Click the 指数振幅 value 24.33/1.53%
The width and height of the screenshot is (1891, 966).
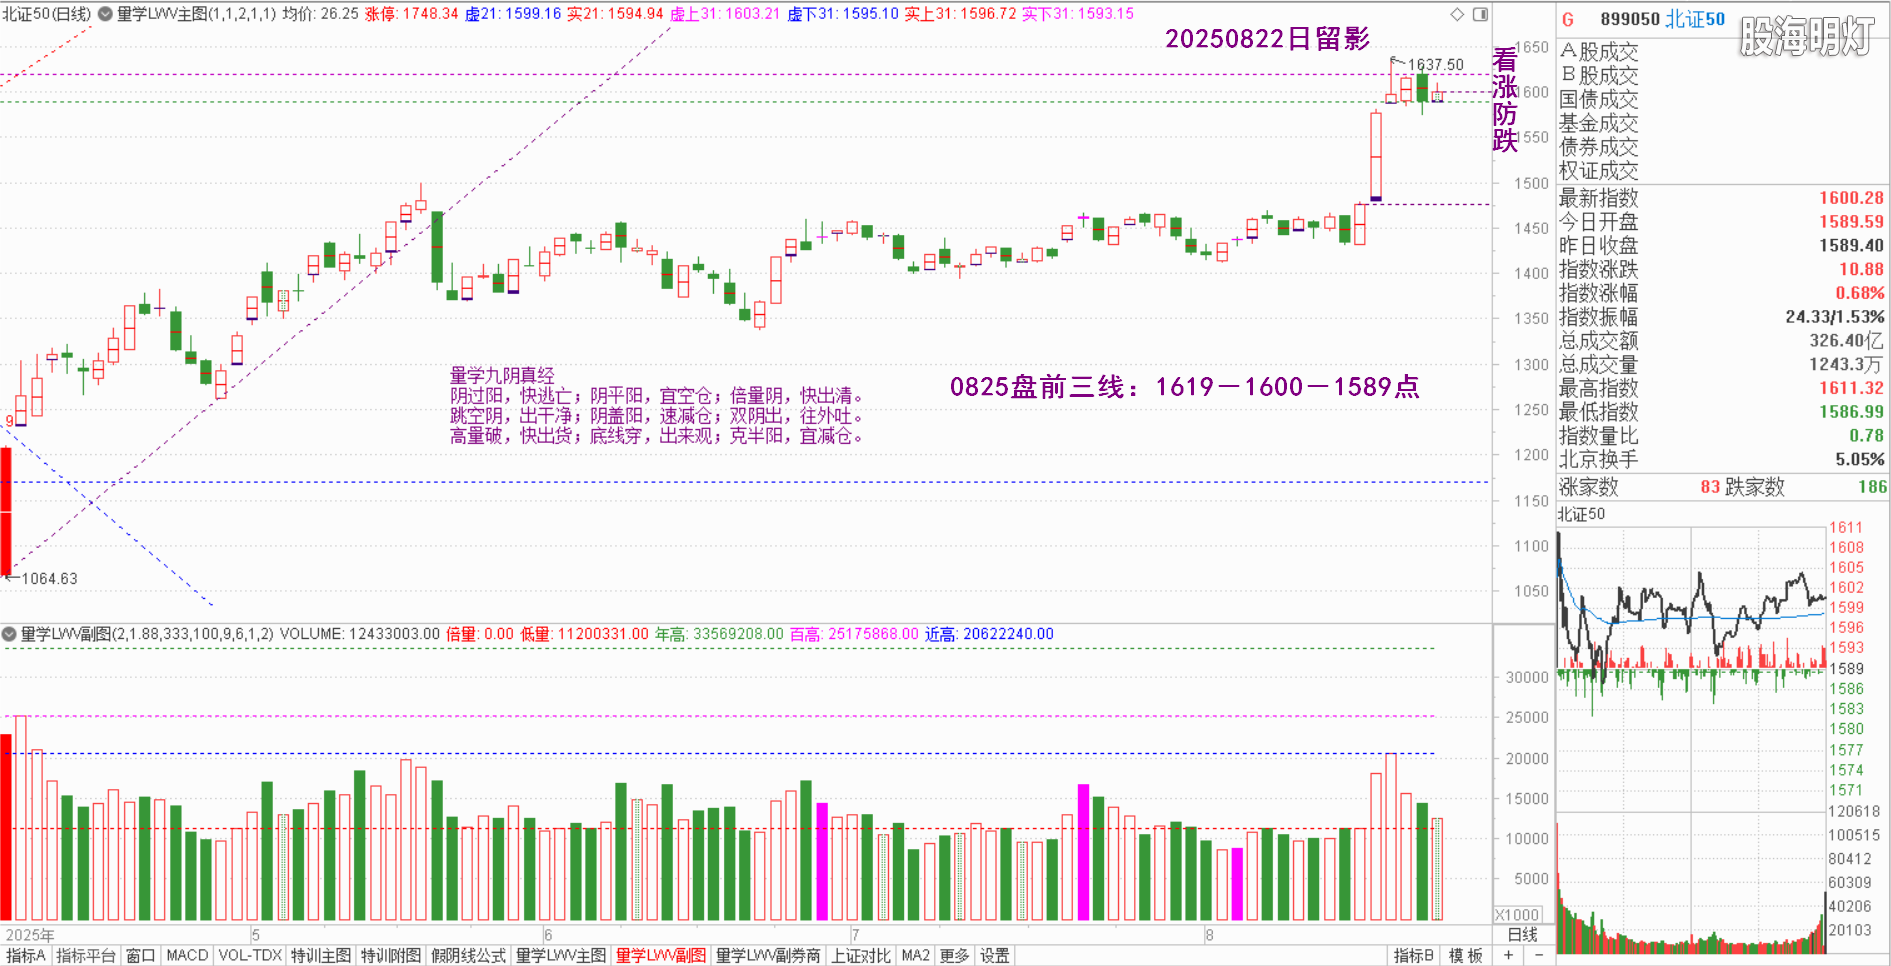point(1835,317)
